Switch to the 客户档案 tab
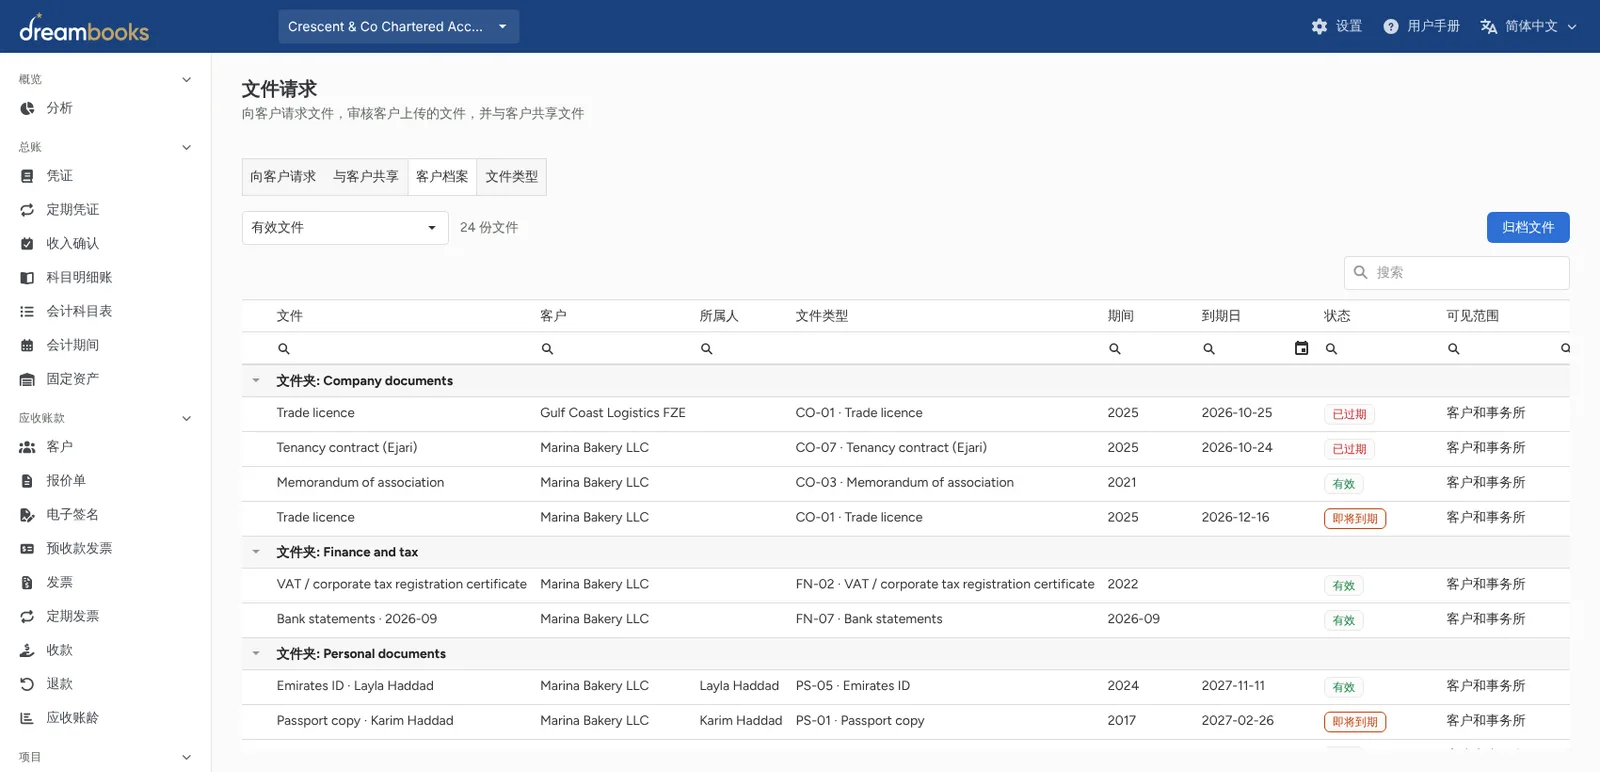 (x=442, y=177)
